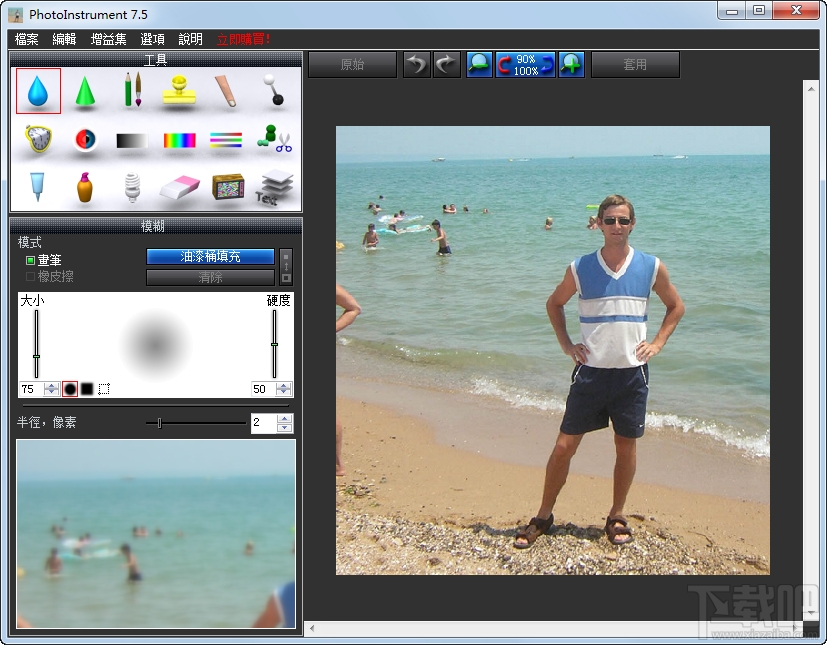Pick the TV noise Denoise tool
This screenshot has width=827, height=645.
[228, 187]
